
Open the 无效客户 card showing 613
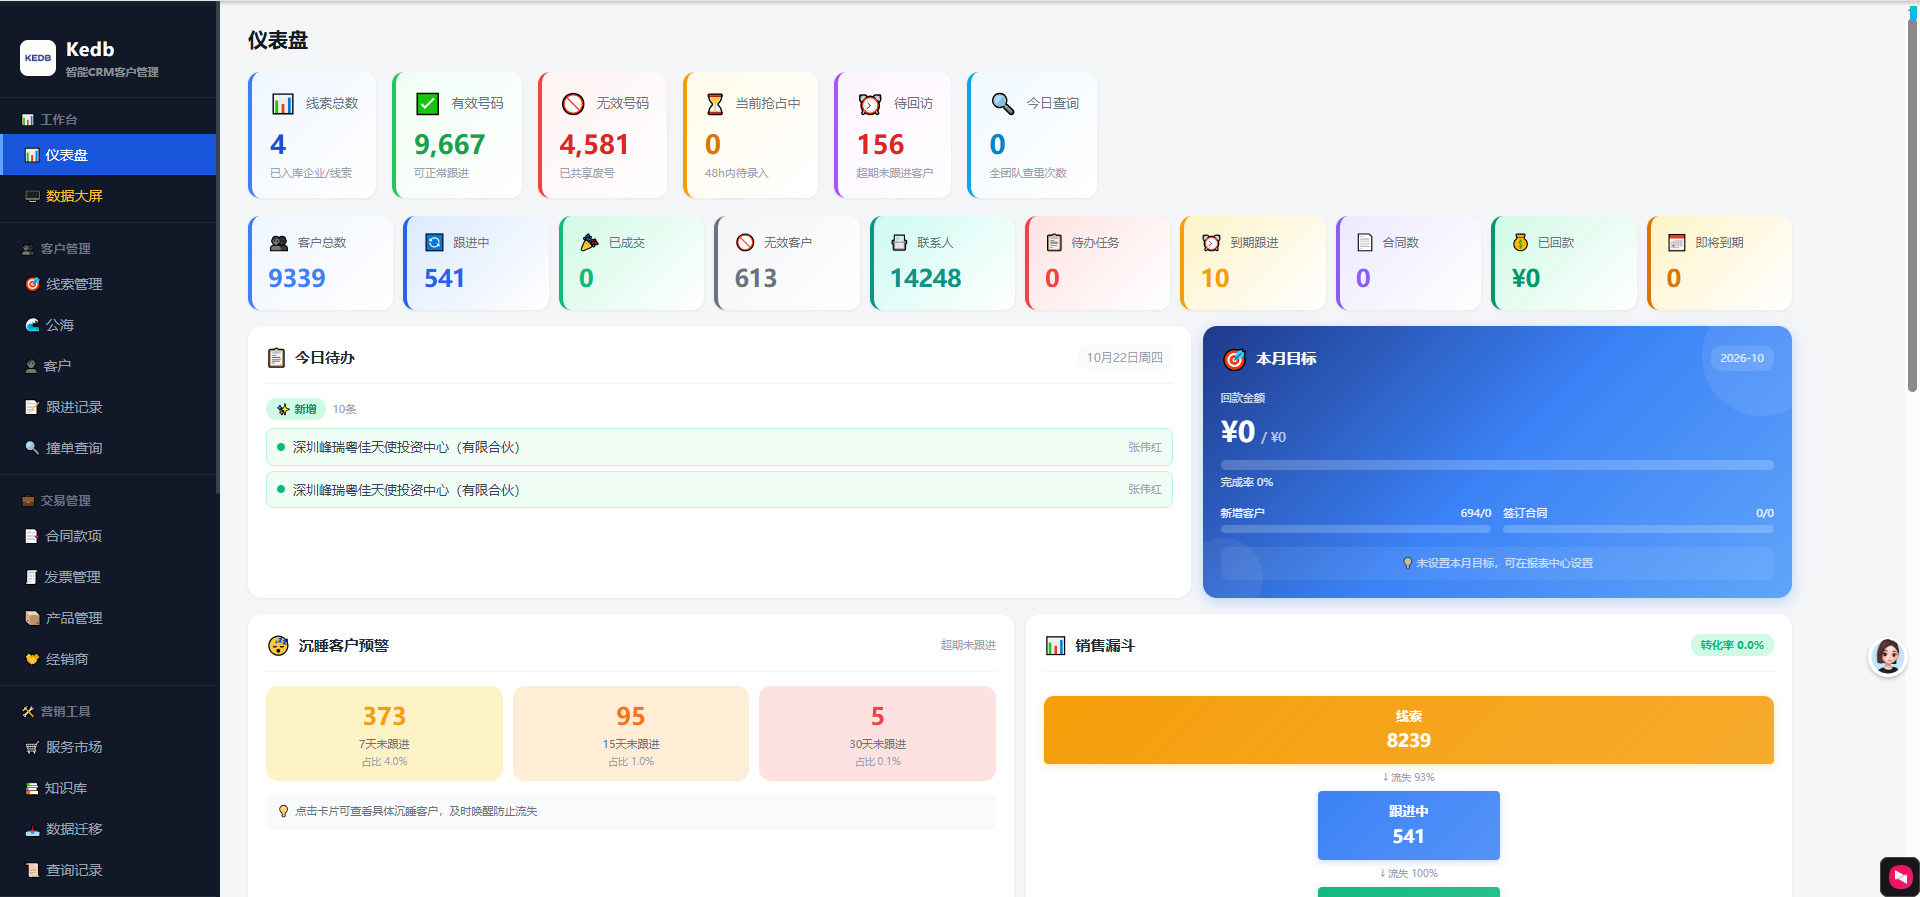click(x=787, y=263)
